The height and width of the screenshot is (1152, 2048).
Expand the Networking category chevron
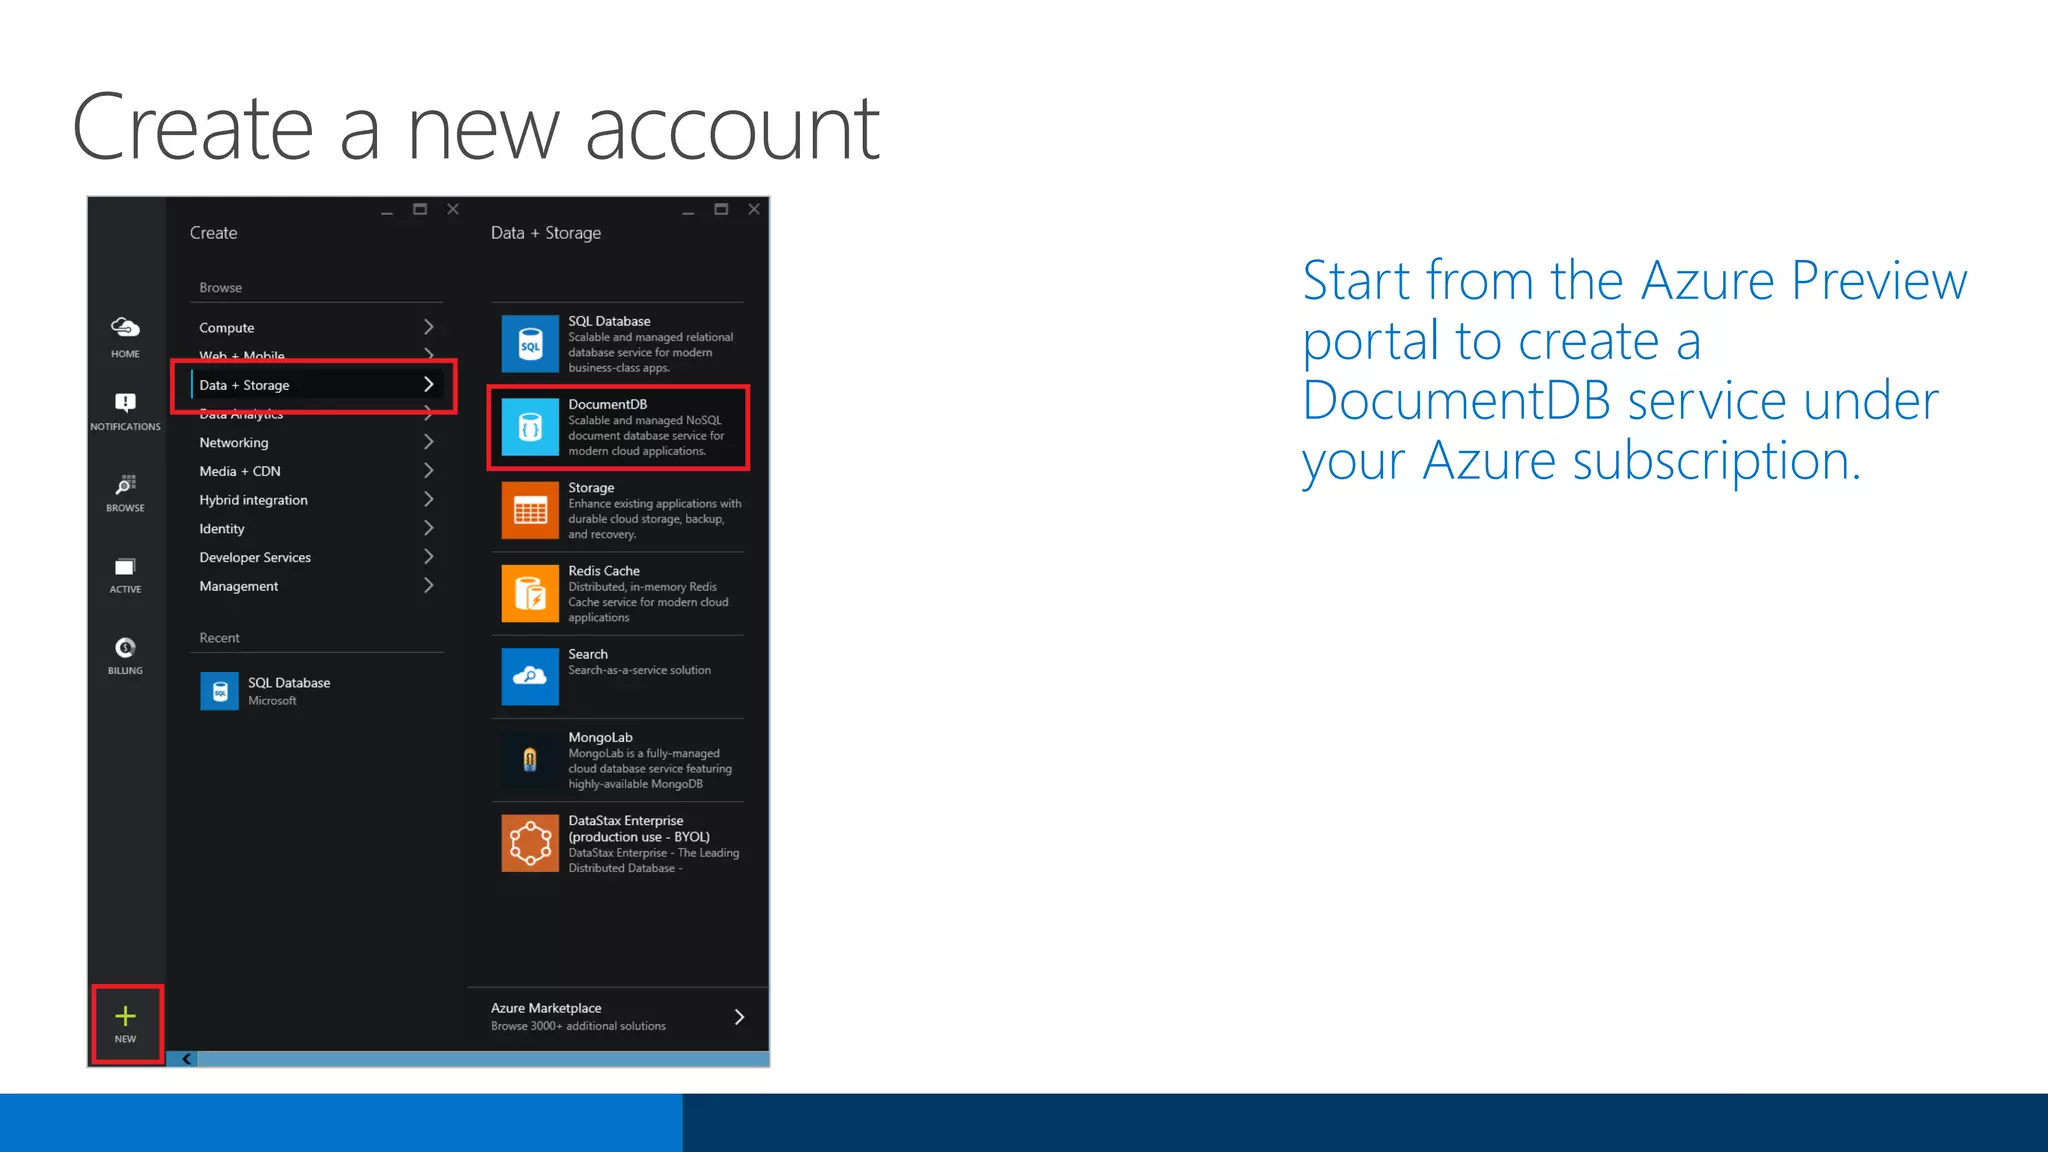point(428,441)
